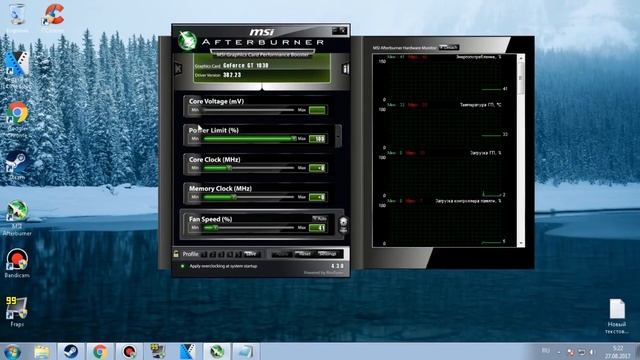This screenshot has height=360, width=640.
Task: Click the Kombustor K button on the left
Action: (x=178, y=68)
